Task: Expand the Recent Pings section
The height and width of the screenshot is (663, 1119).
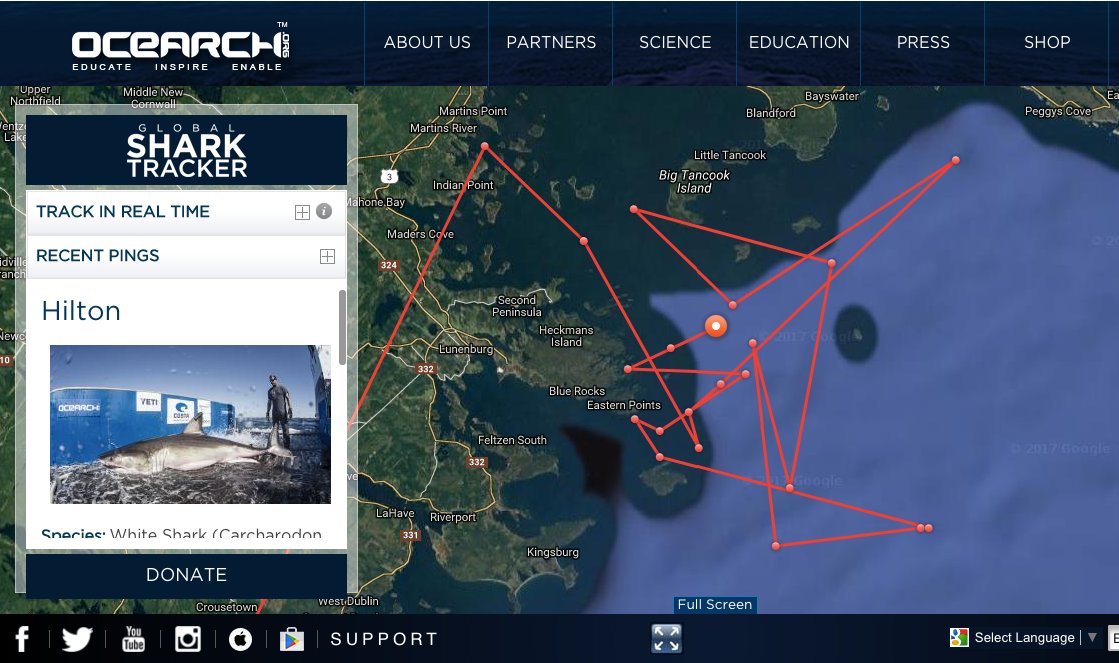Action: pyautogui.click(x=327, y=256)
